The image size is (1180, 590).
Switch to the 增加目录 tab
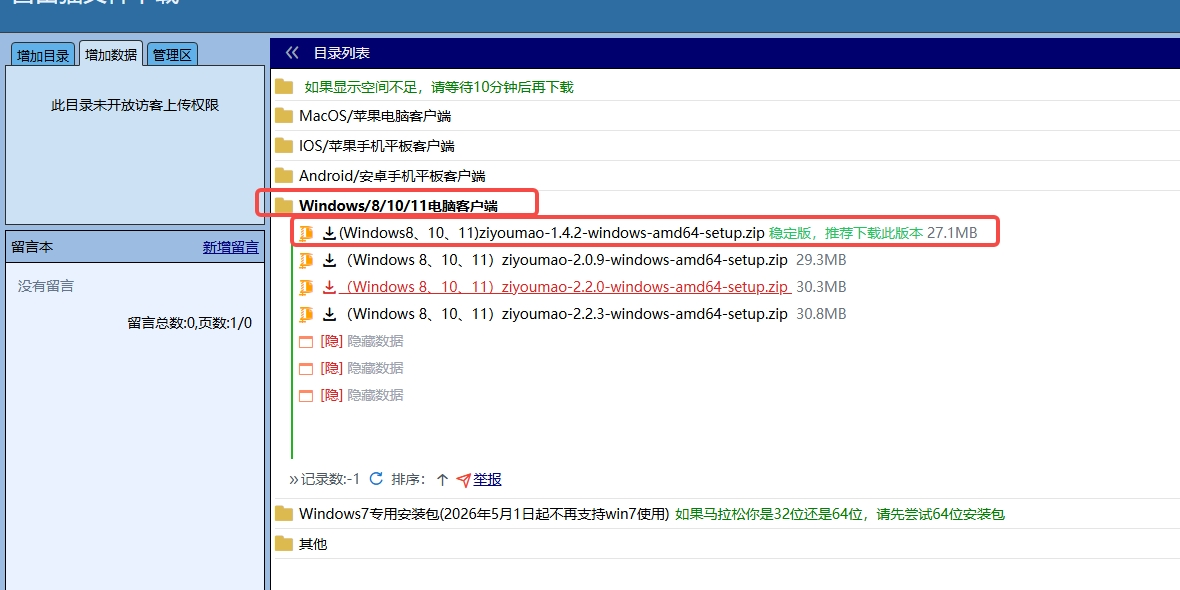point(43,56)
